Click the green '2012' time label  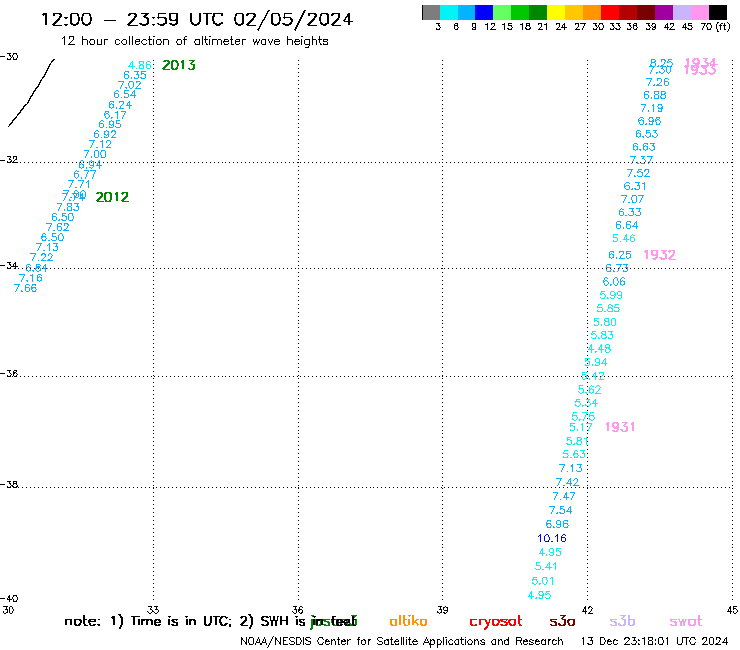[x=112, y=197]
